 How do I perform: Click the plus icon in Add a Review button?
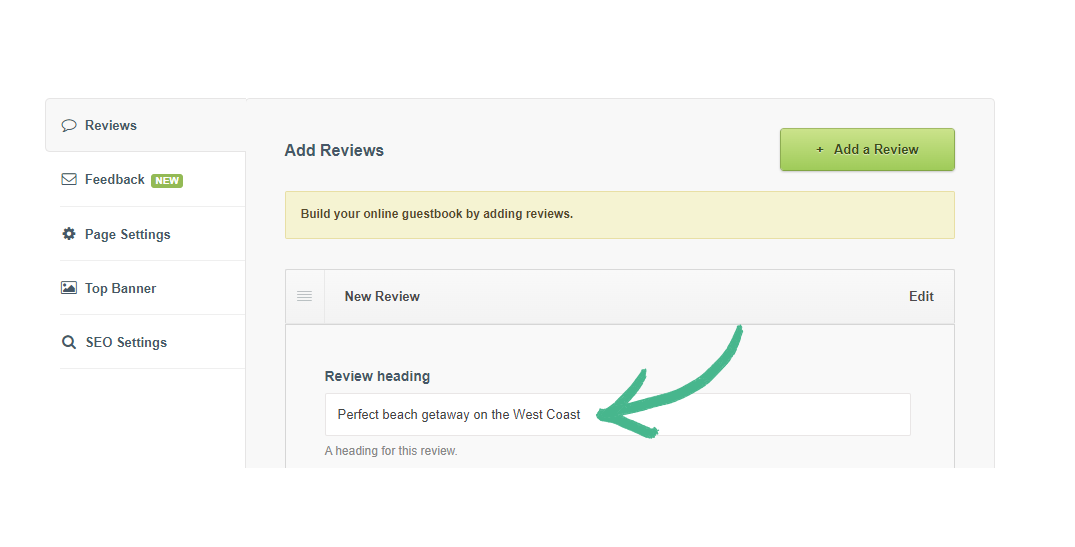[820, 150]
